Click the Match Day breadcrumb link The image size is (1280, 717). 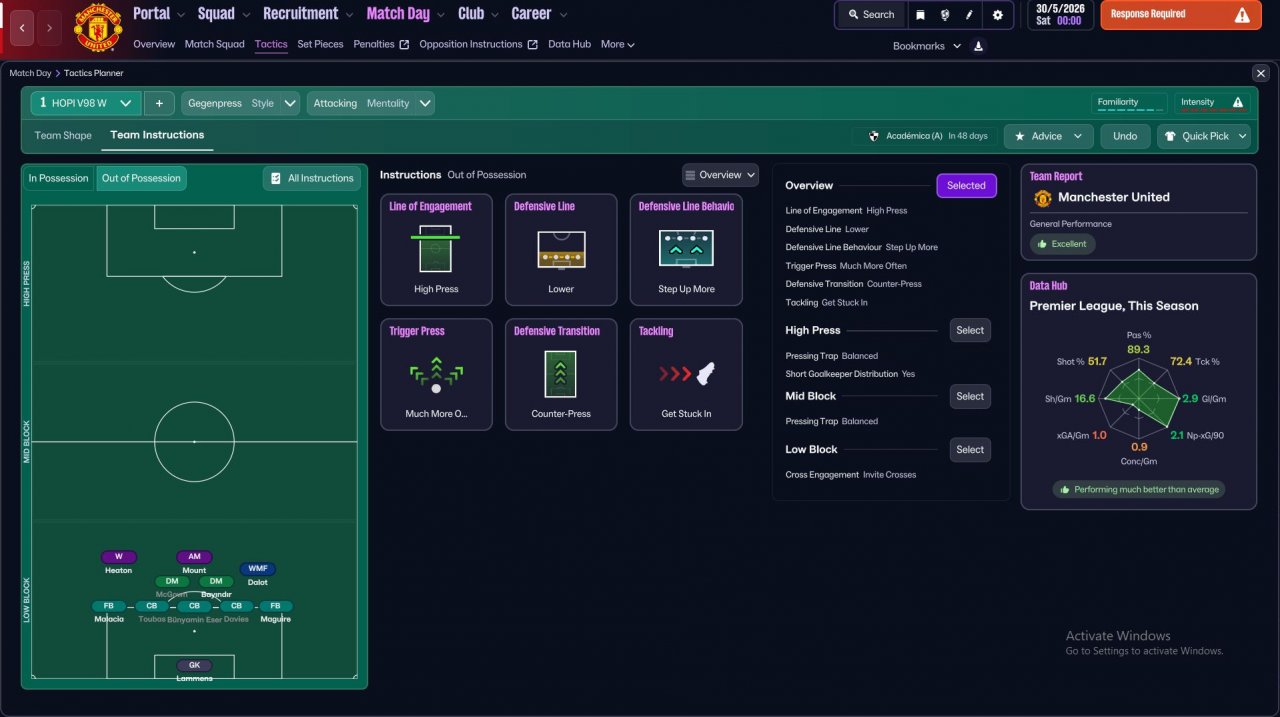point(30,73)
